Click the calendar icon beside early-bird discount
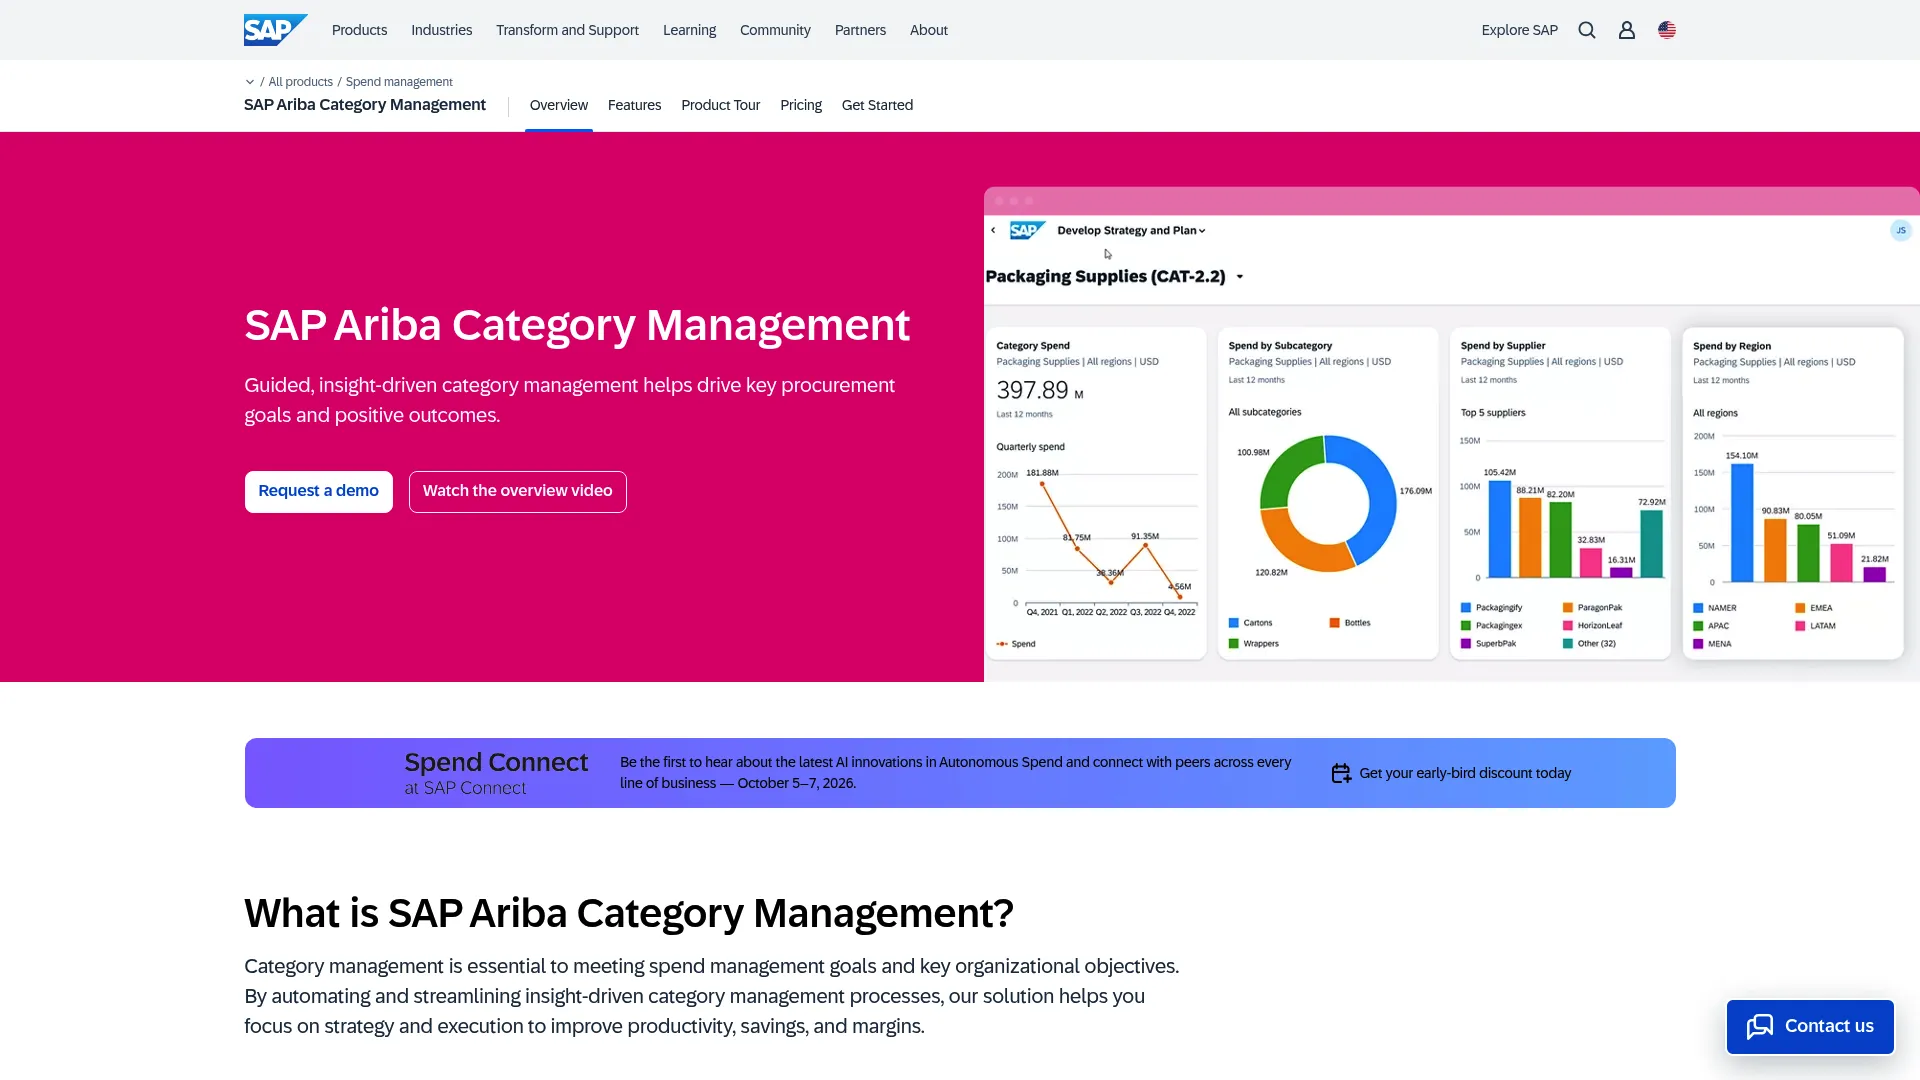The width and height of the screenshot is (1920, 1080). pyautogui.click(x=1341, y=773)
